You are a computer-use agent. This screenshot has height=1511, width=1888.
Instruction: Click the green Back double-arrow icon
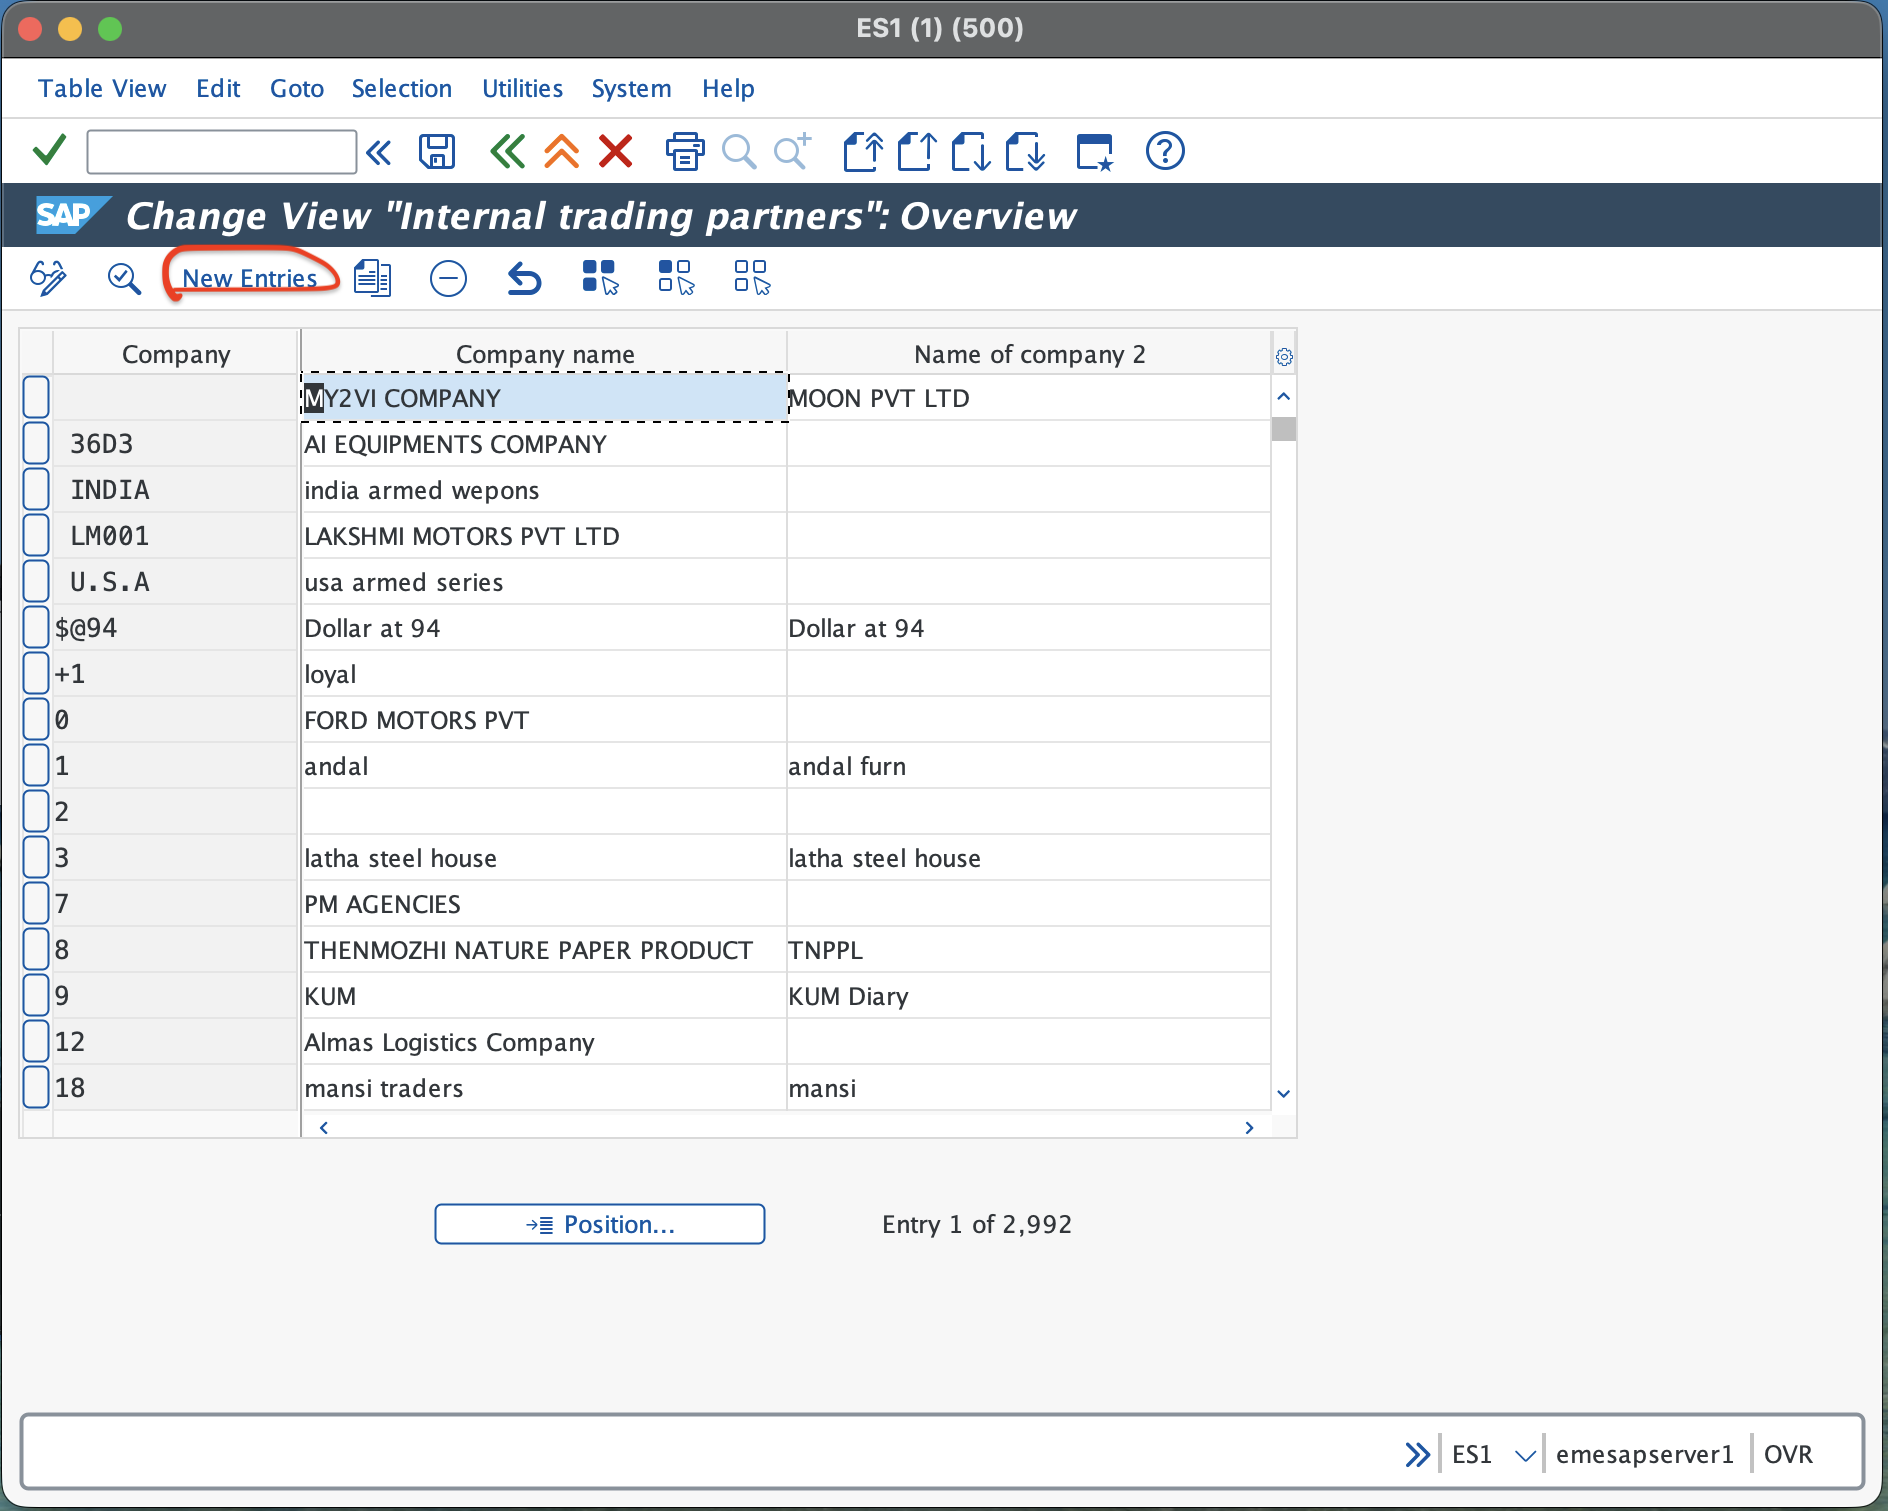pyautogui.click(x=508, y=152)
